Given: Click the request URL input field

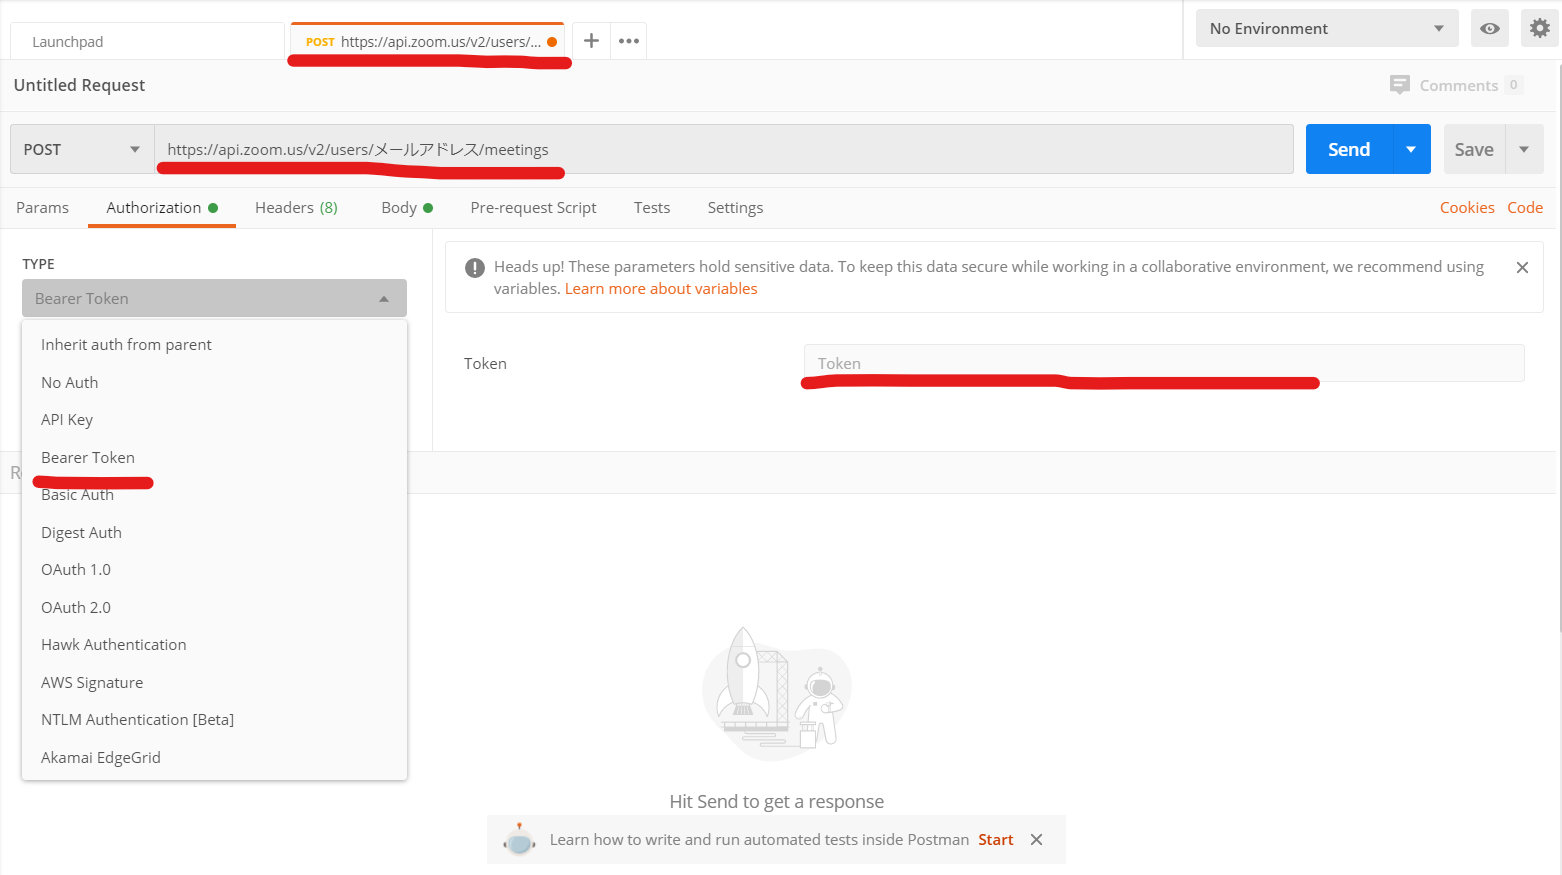Looking at the screenshot, I should (724, 149).
